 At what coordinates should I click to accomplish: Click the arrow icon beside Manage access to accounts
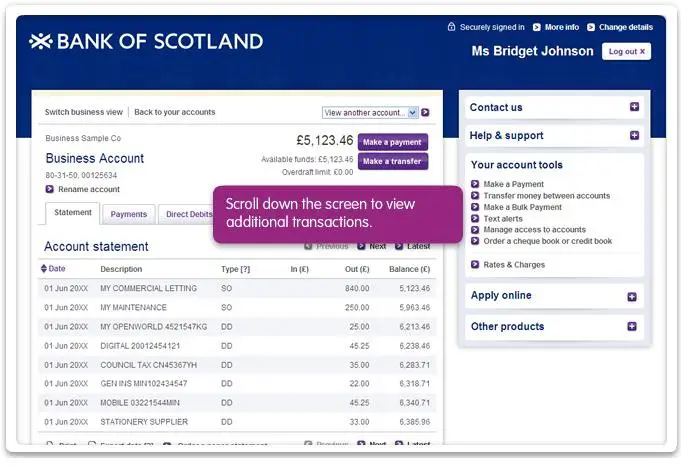click(x=475, y=229)
